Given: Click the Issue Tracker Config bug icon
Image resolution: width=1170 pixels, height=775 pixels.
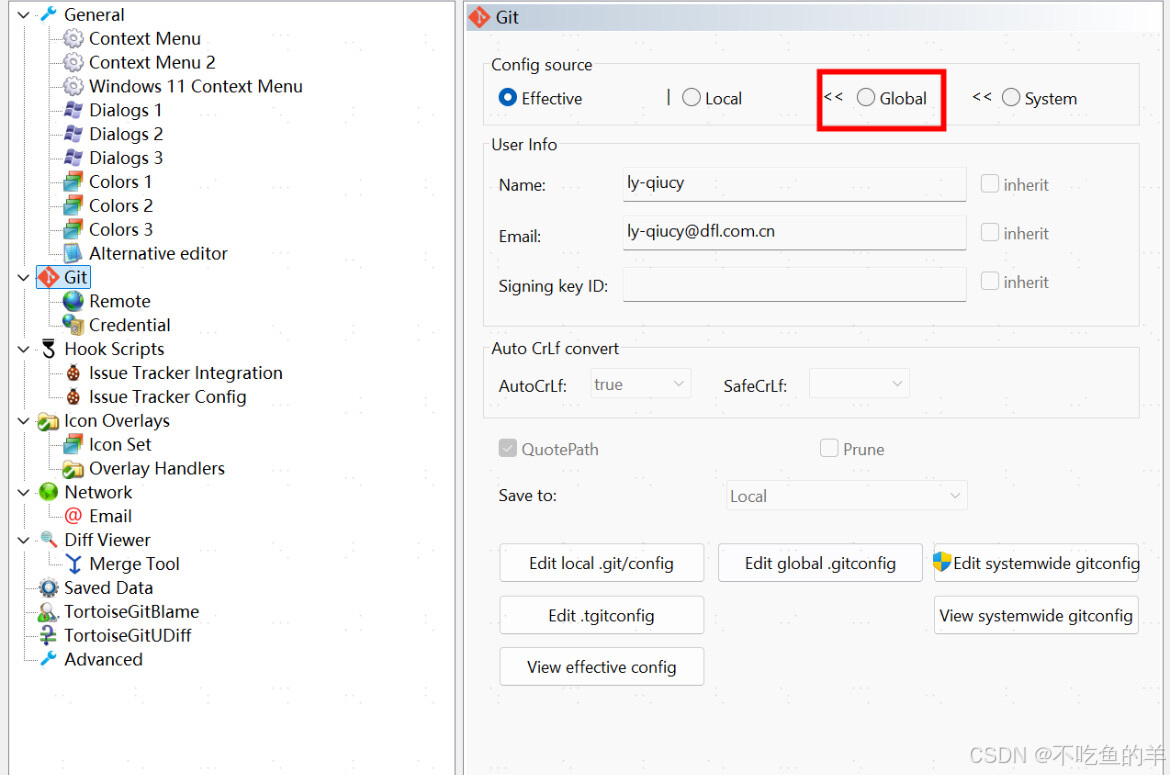Looking at the screenshot, I should tap(73, 396).
